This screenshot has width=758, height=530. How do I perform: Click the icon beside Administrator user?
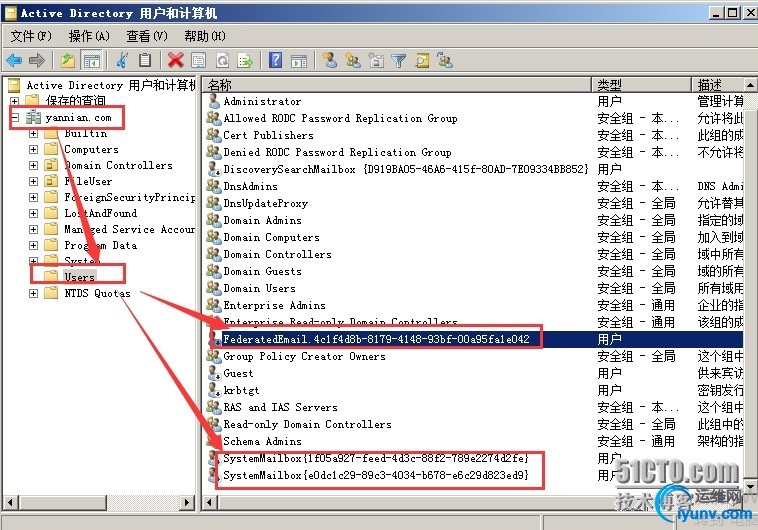coord(214,101)
